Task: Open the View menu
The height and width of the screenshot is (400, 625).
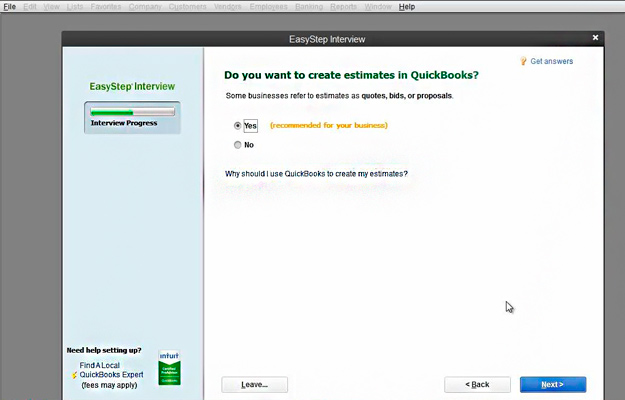Action: coord(51,7)
